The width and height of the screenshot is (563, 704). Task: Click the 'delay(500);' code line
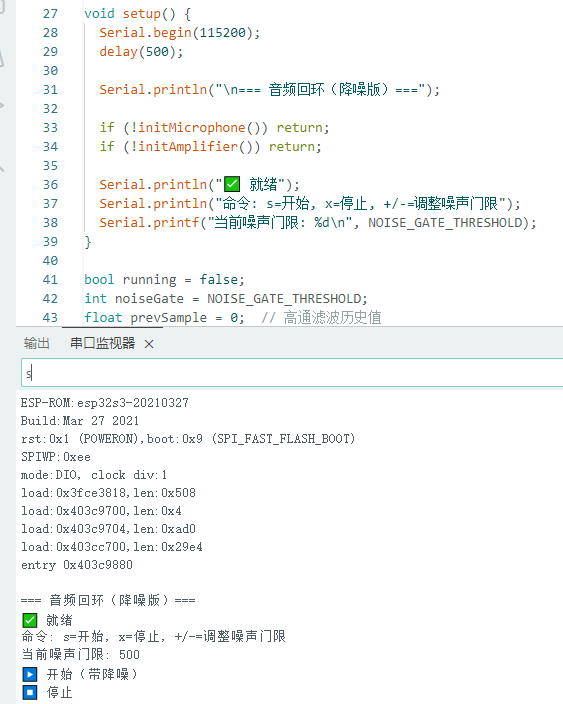(x=141, y=52)
